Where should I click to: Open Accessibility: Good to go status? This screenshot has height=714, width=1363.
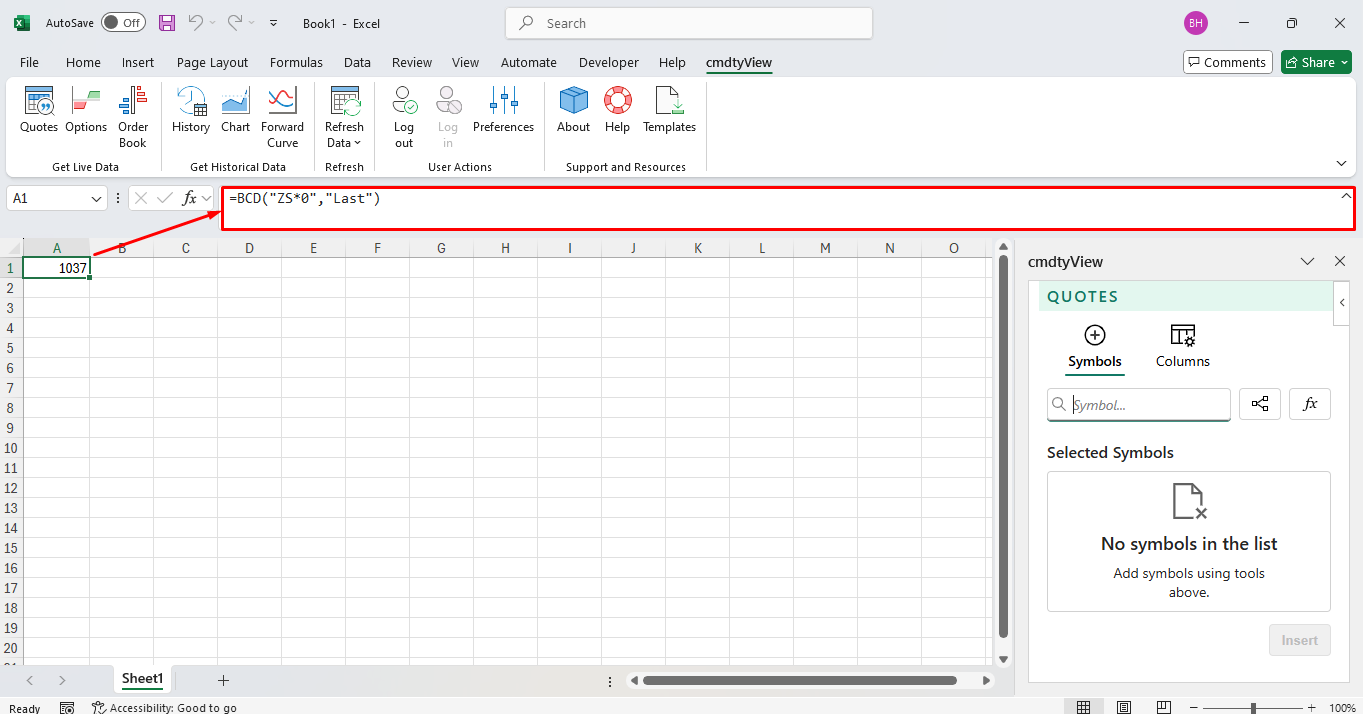point(164,707)
